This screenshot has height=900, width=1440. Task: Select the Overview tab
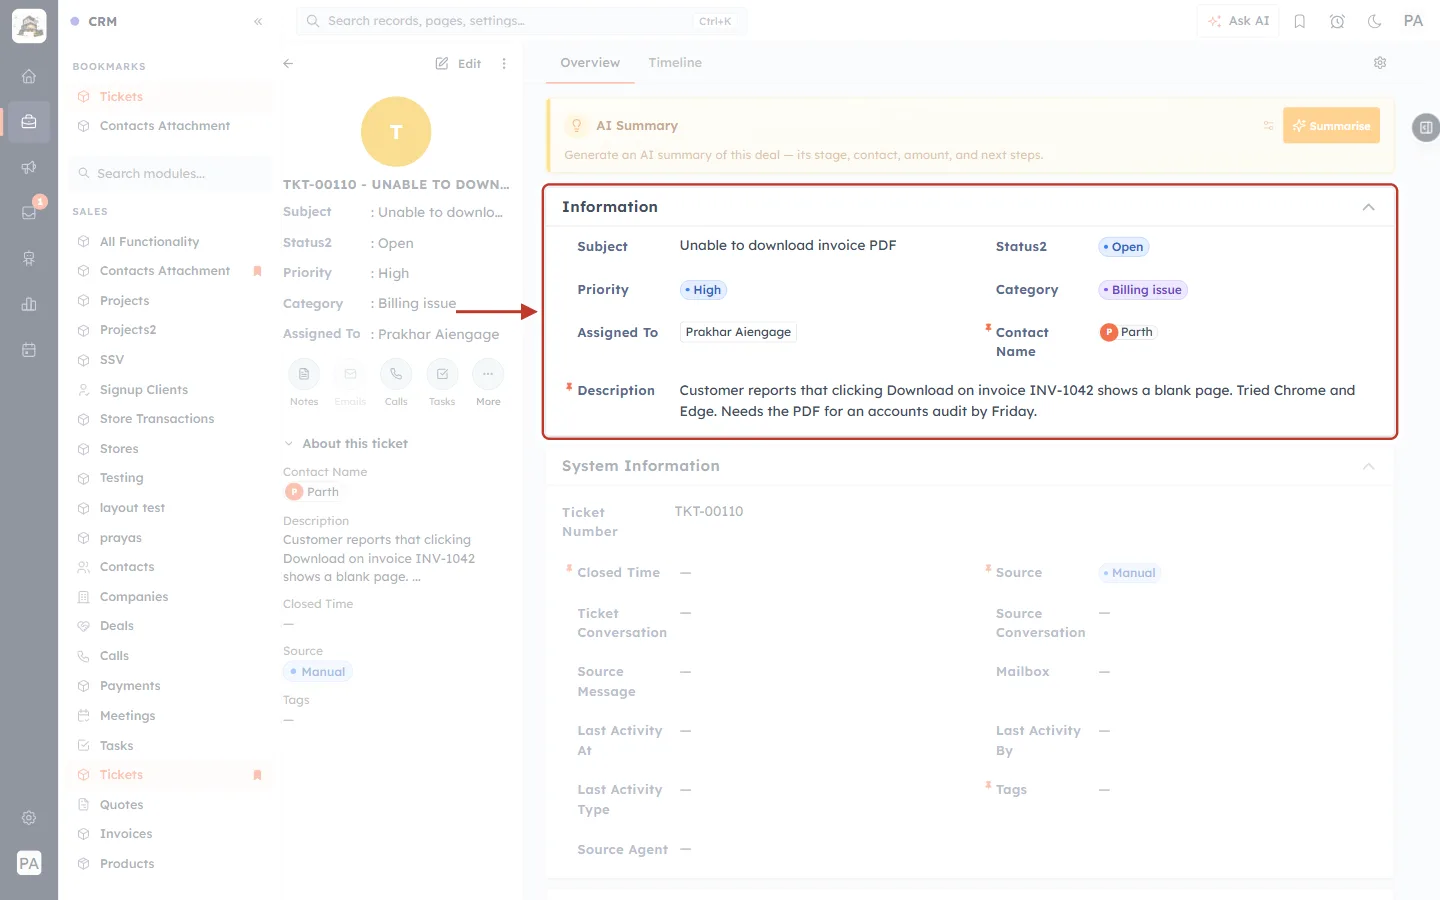[x=590, y=63]
